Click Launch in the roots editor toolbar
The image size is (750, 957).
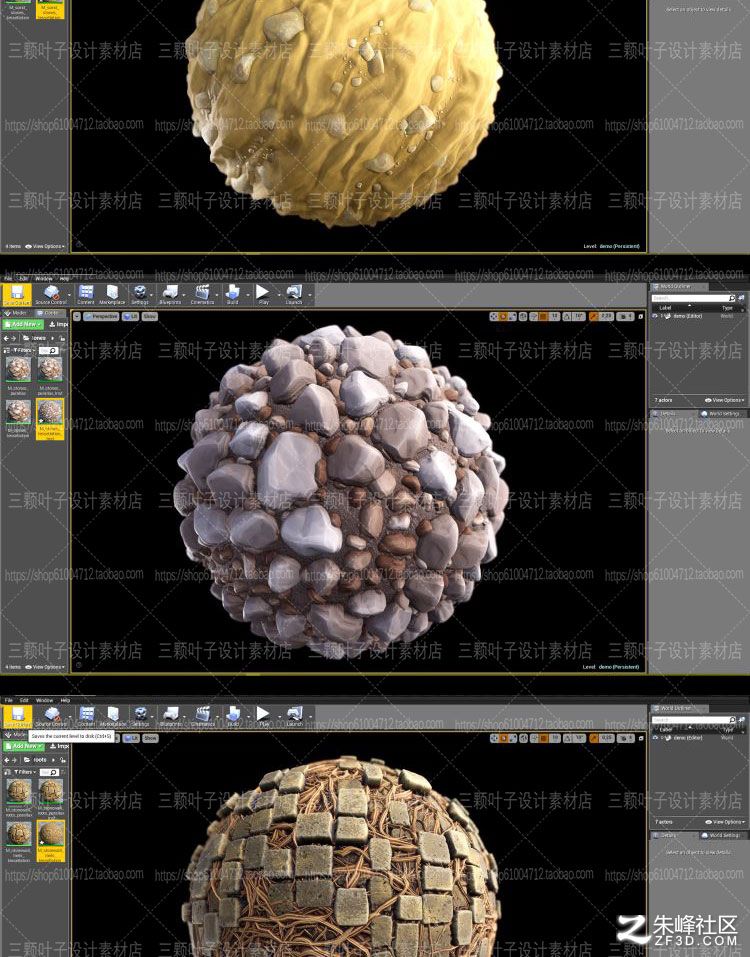[295, 717]
